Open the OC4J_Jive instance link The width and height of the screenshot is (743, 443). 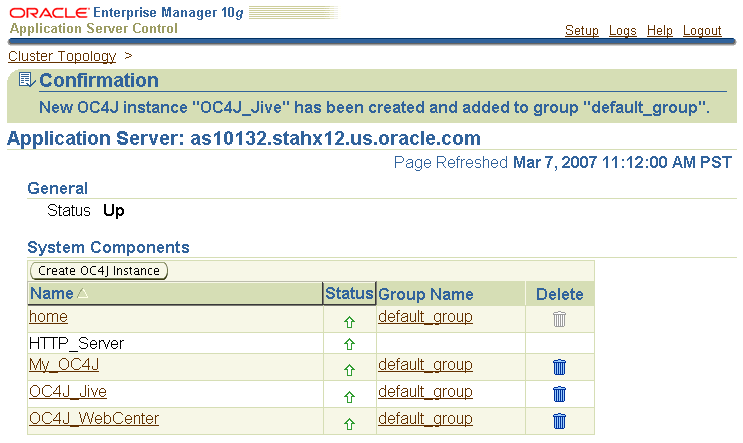tap(68, 391)
